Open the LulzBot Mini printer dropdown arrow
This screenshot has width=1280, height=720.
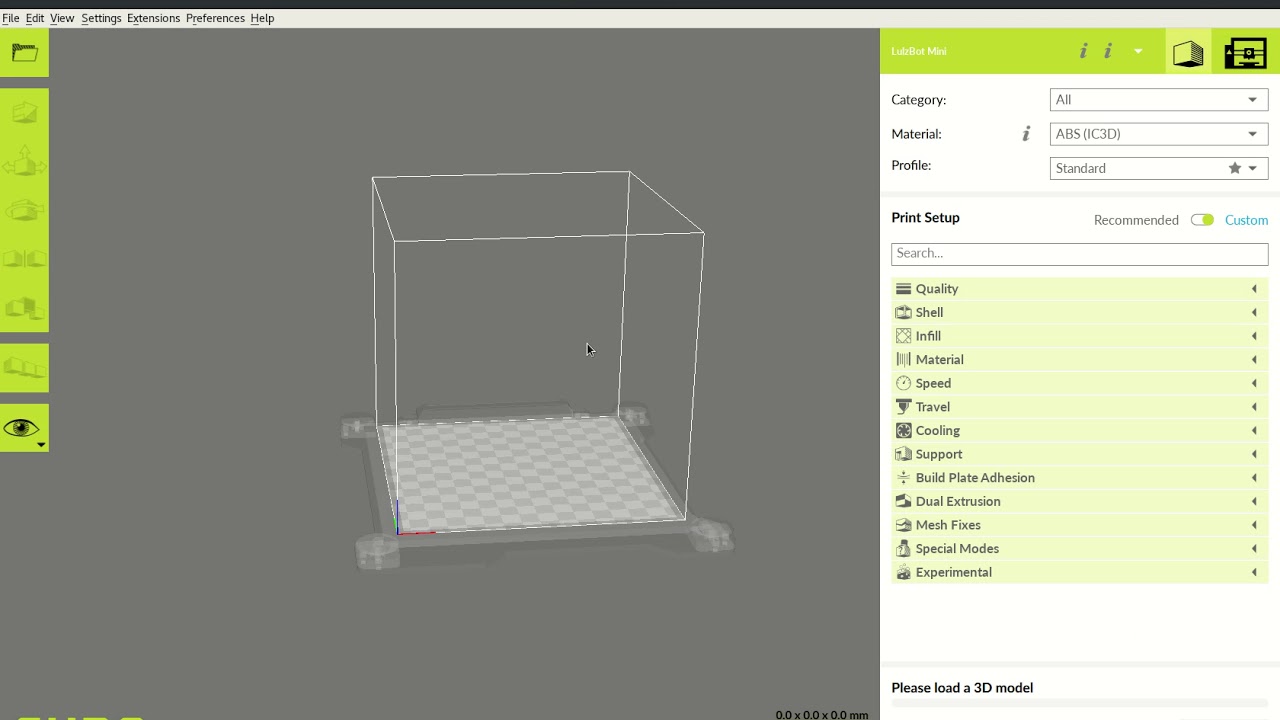(1138, 51)
